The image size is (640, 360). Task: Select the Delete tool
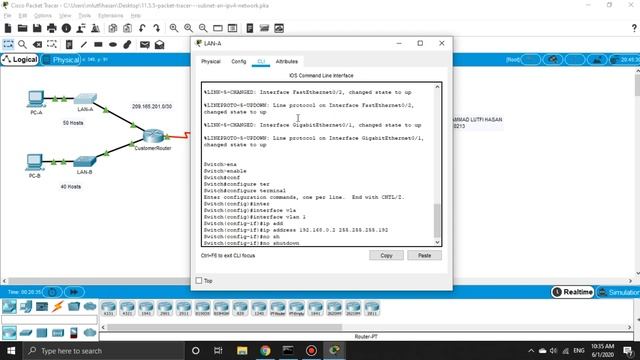click(x=37, y=44)
